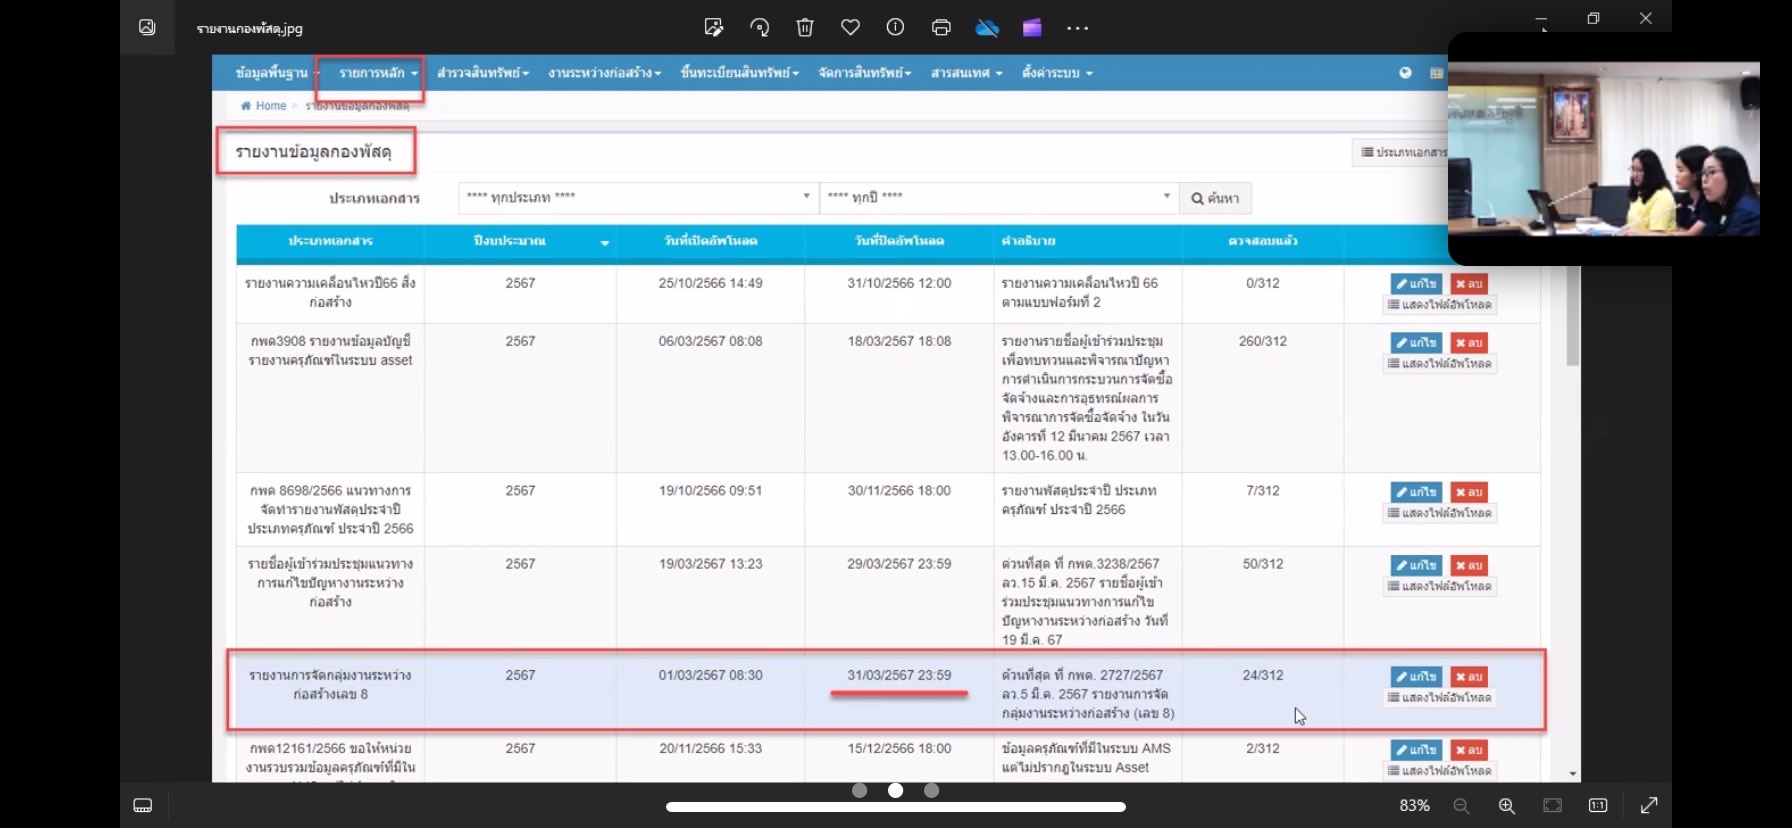Click the 83% zoom level value
The image size is (1792, 828).
[1414, 805]
